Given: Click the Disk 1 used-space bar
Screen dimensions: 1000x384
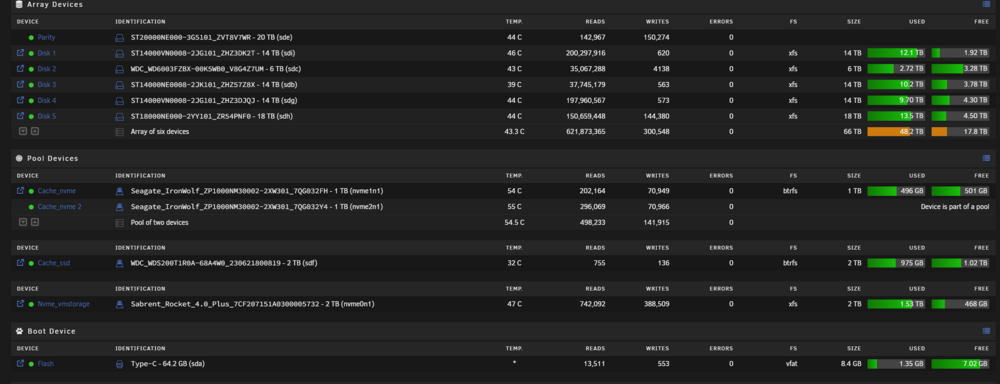Looking at the screenshot, I should point(896,53).
